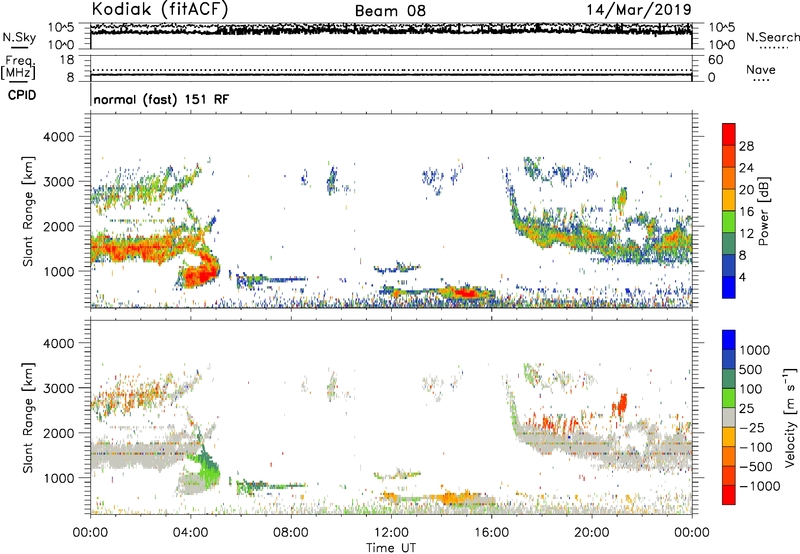Click the "Nave" legend label
The width and height of the screenshot is (800, 554).
point(760,69)
